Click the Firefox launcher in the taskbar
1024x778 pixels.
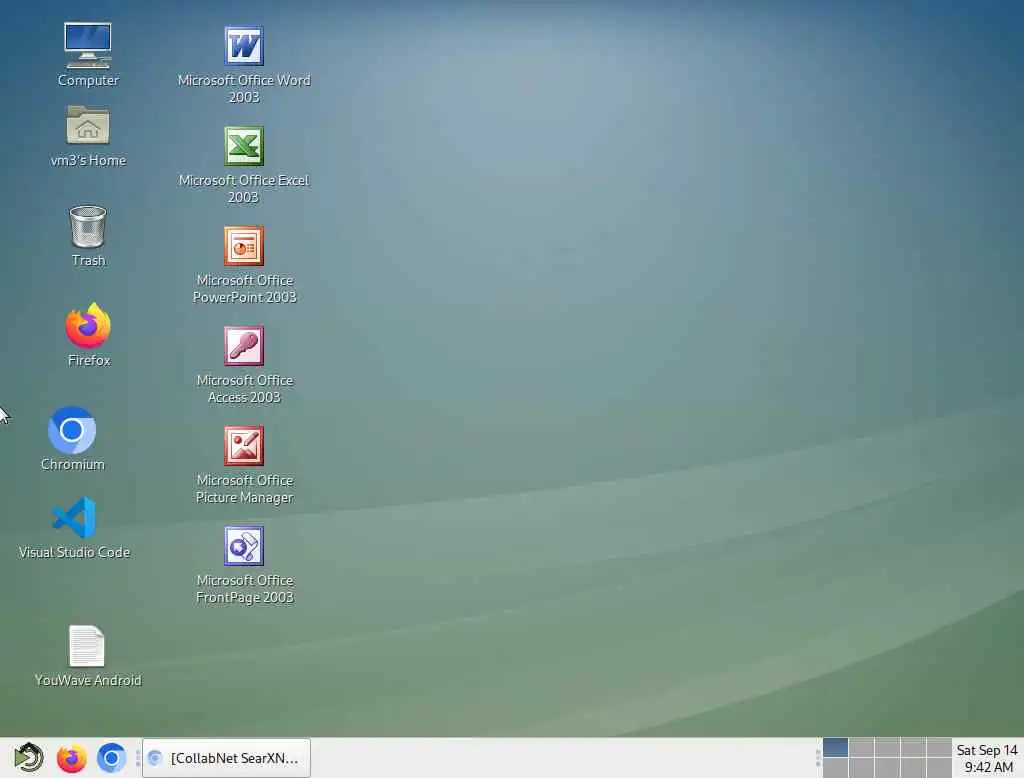pyautogui.click(x=71, y=758)
